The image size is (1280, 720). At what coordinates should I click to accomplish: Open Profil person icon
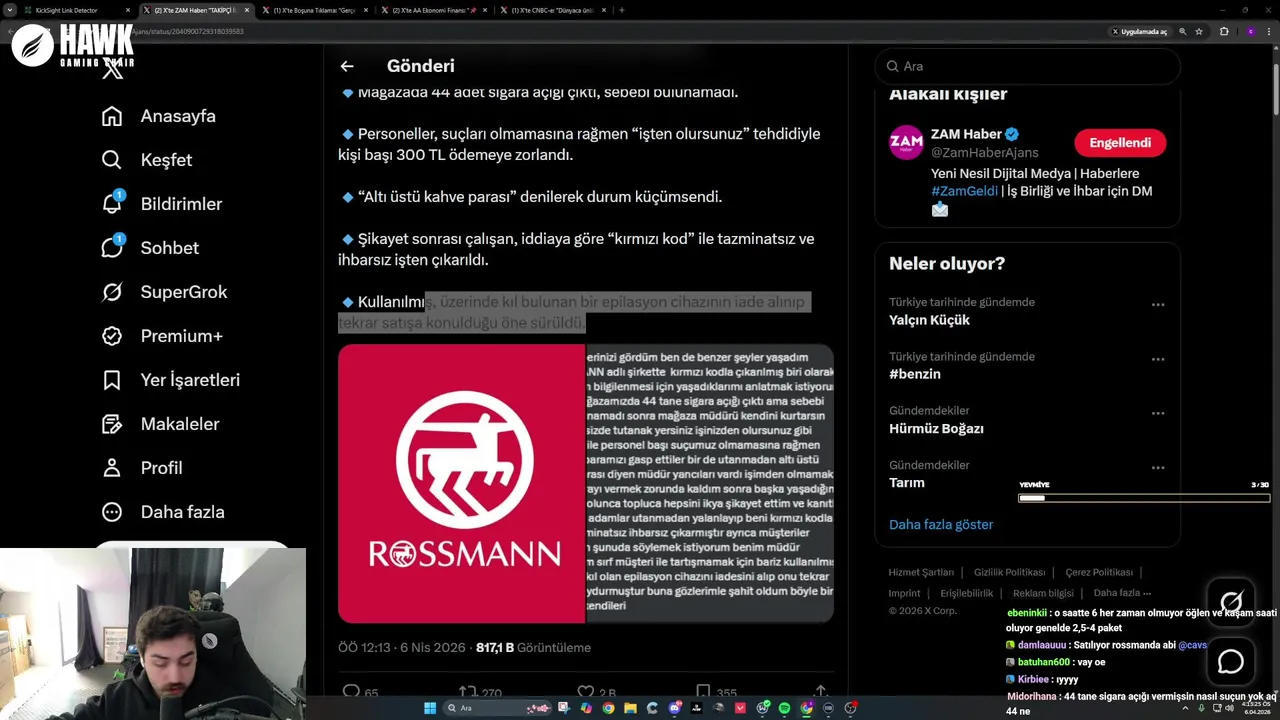tap(112, 468)
